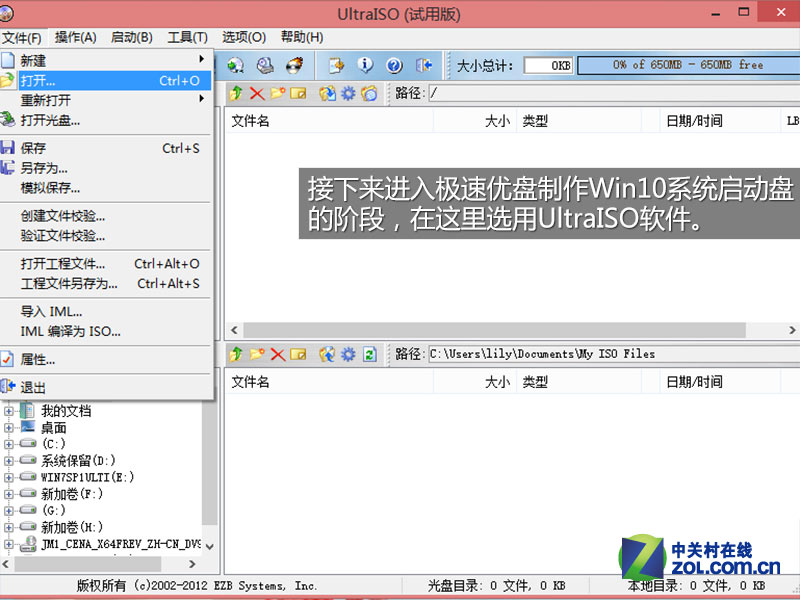Click rename icon in the local pane toolbar

click(298, 354)
